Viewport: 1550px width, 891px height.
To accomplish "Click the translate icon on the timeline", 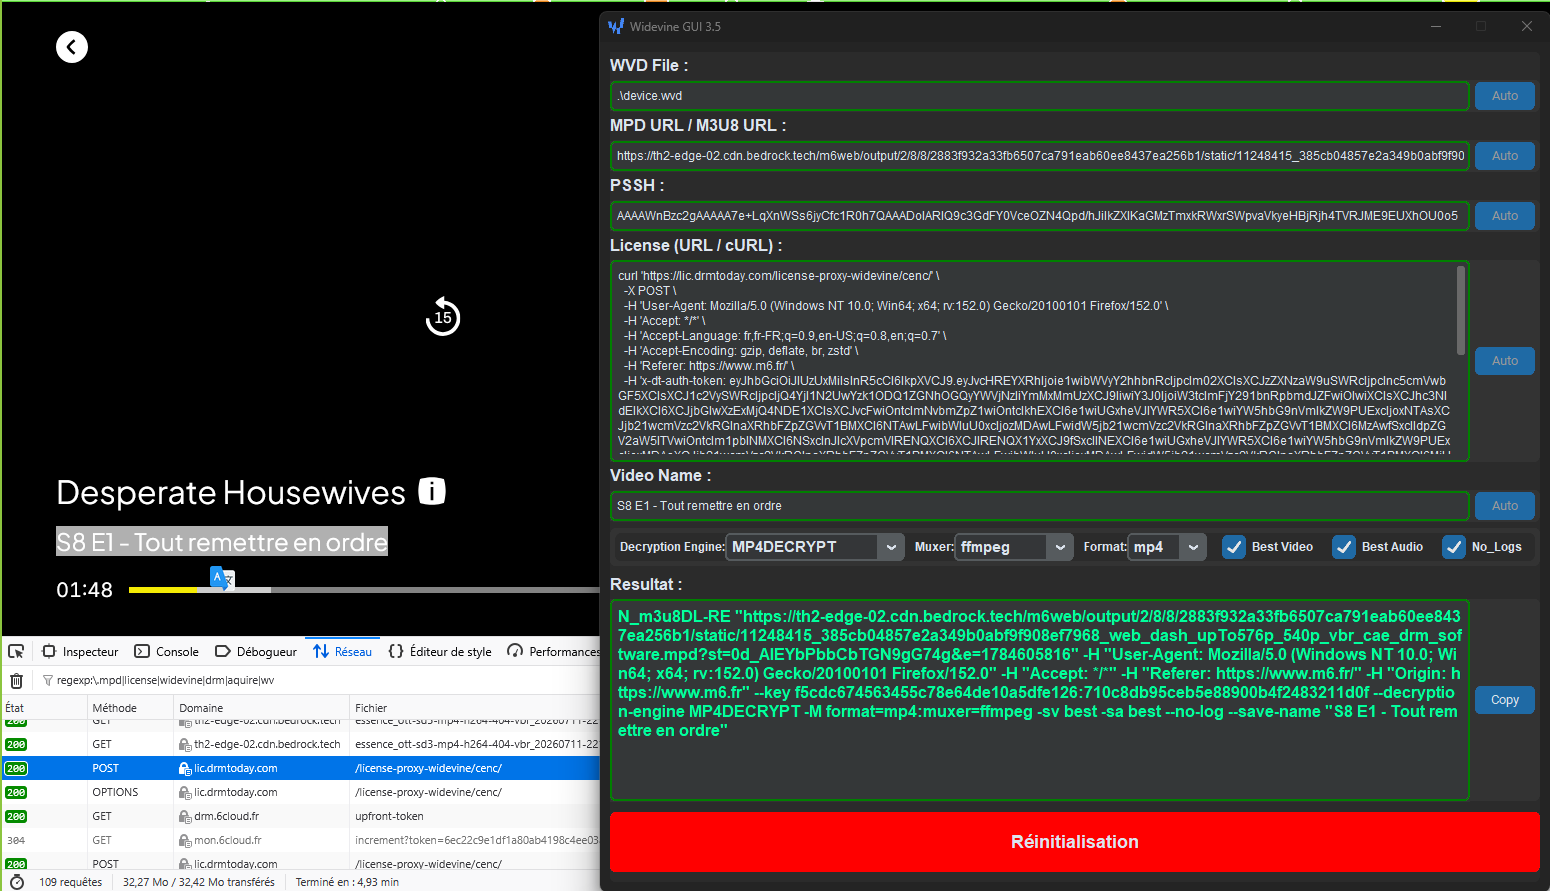I will coord(222,578).
